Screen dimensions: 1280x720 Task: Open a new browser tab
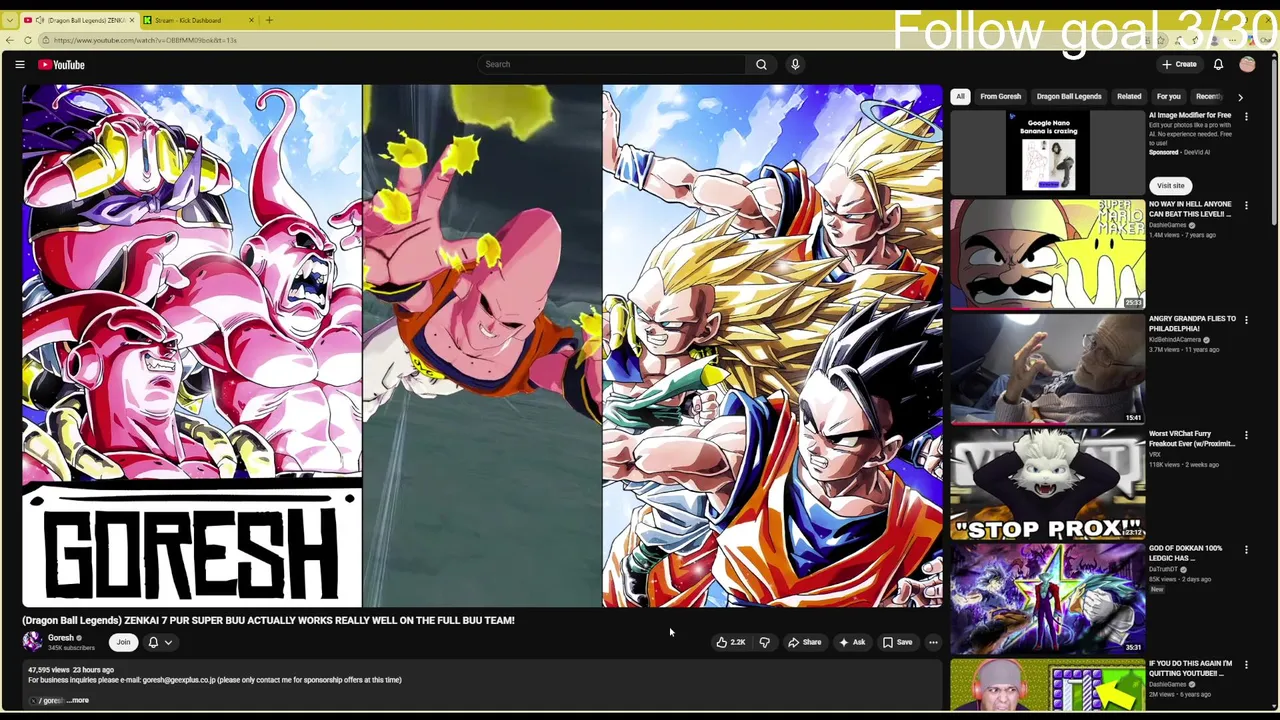point(269,20)
